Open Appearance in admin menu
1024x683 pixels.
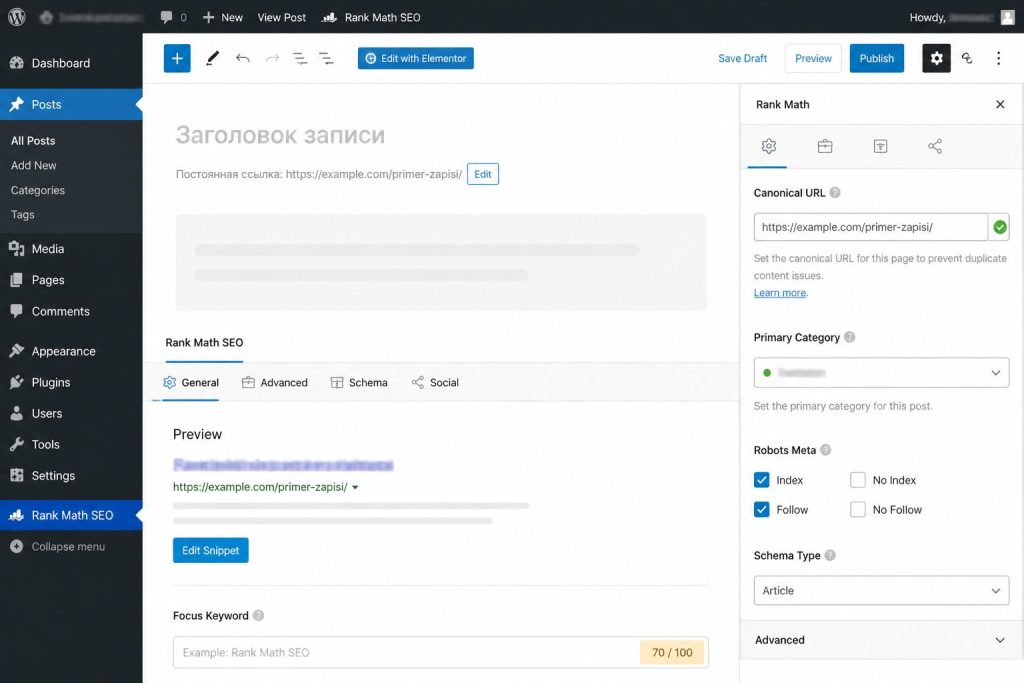pos(71,351)
